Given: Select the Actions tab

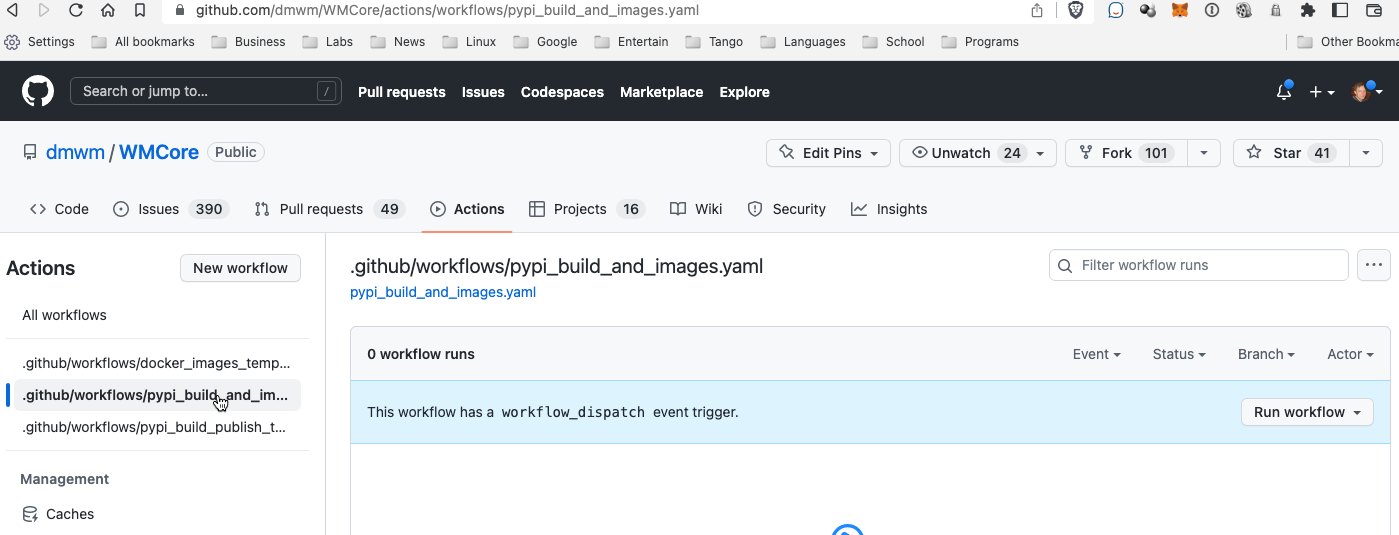Looking at the screenshot, I should click(467, 209).
